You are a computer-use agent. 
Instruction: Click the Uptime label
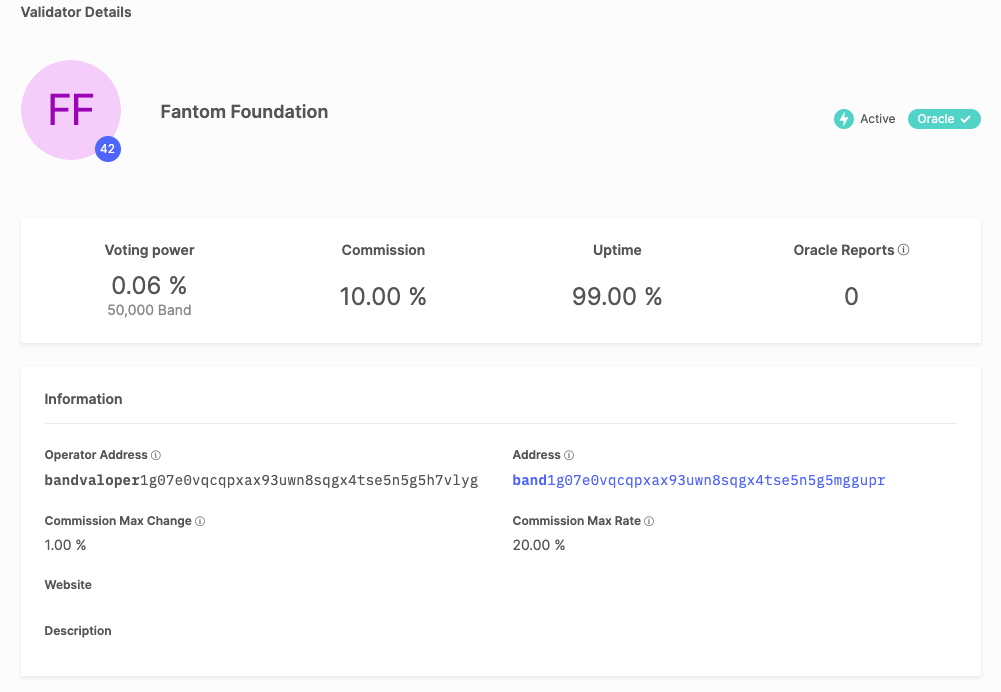[617, 250]
